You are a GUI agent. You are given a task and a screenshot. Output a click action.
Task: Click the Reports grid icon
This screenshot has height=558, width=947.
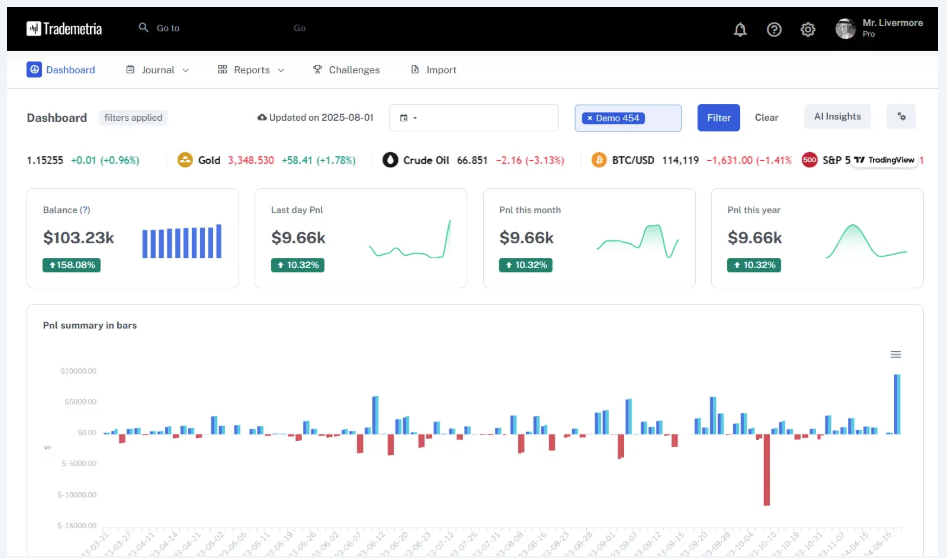coord(222,69)
